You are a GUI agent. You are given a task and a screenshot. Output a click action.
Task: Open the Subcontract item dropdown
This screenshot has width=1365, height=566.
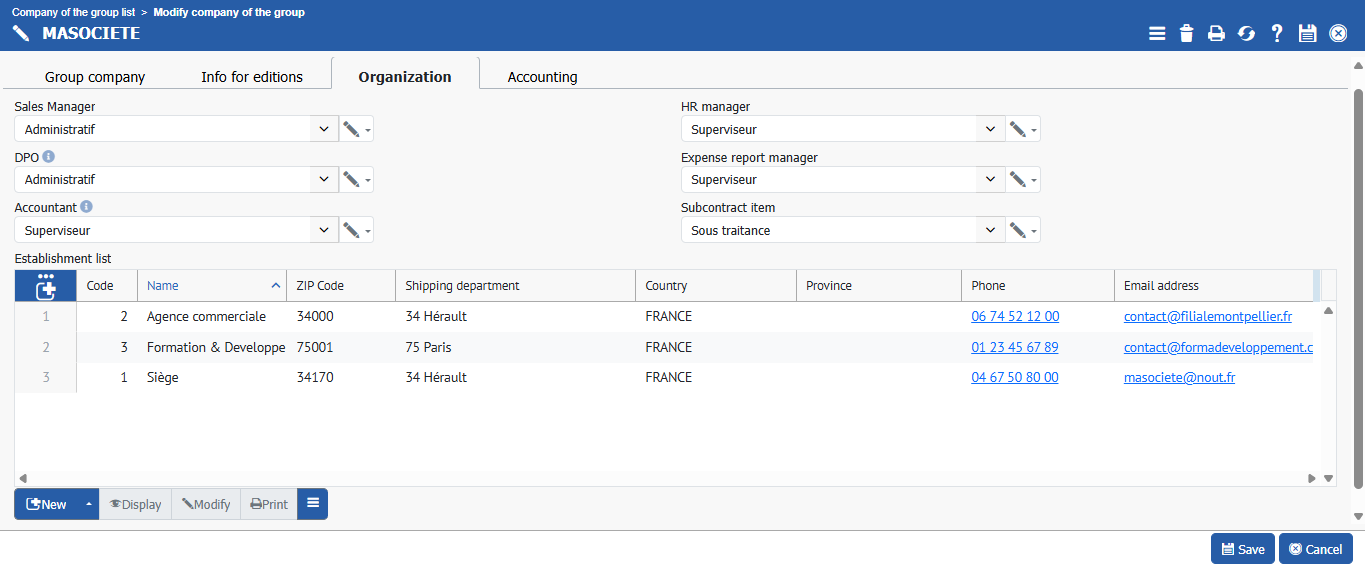(990, 230)
